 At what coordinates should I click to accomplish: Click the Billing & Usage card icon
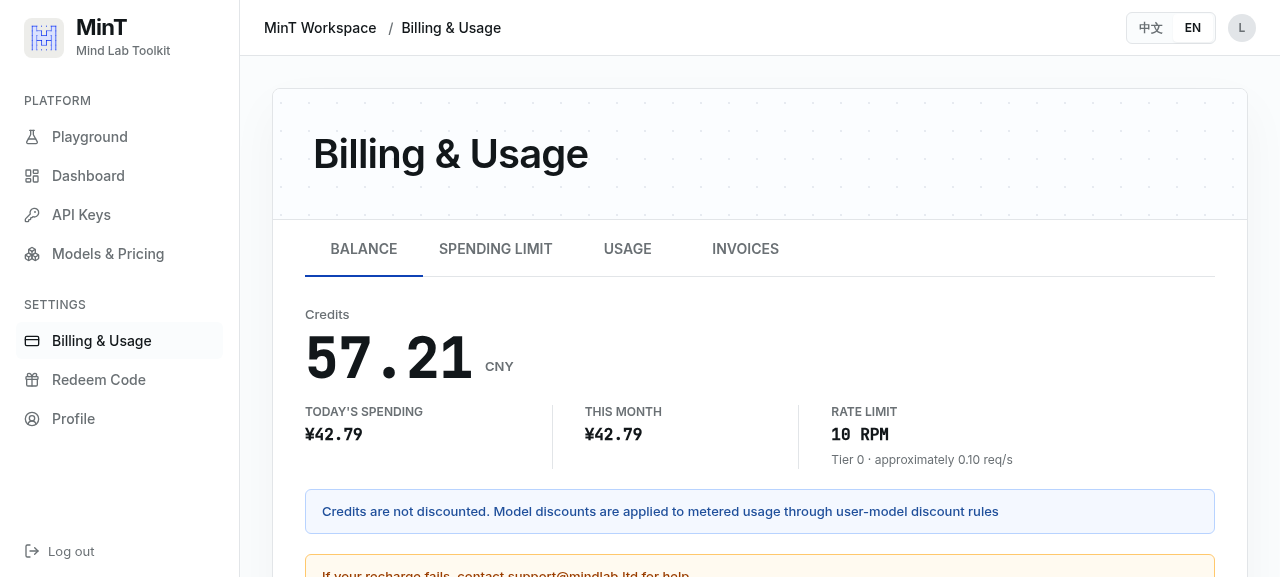(x=32, y=341)
